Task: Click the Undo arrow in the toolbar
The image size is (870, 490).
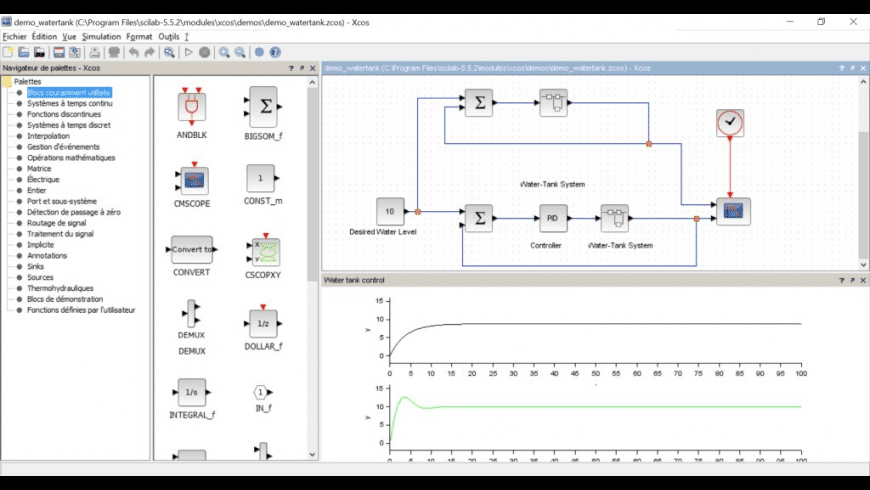Action: click(134, 52)
